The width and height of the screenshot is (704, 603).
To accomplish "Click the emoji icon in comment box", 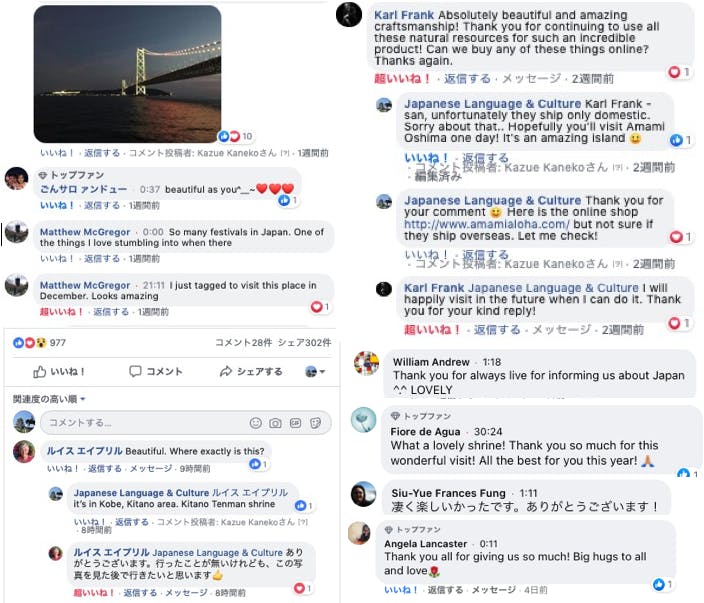I will tap(255, 423).
